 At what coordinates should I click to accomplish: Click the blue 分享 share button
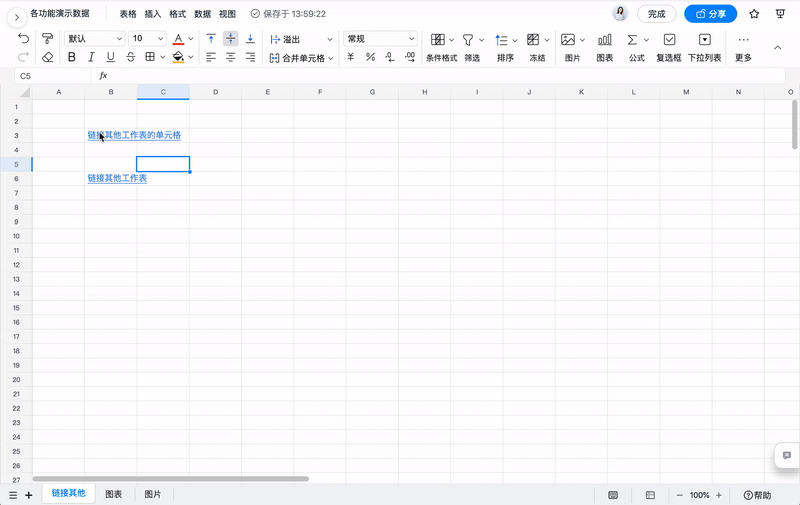coord(710,14)
